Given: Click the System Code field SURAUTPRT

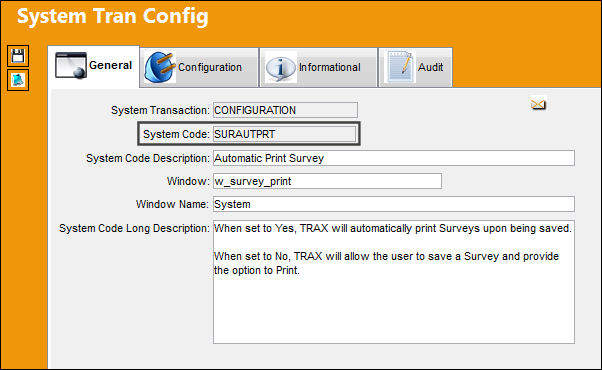Looking at the screenshot, I should [284, 134].
